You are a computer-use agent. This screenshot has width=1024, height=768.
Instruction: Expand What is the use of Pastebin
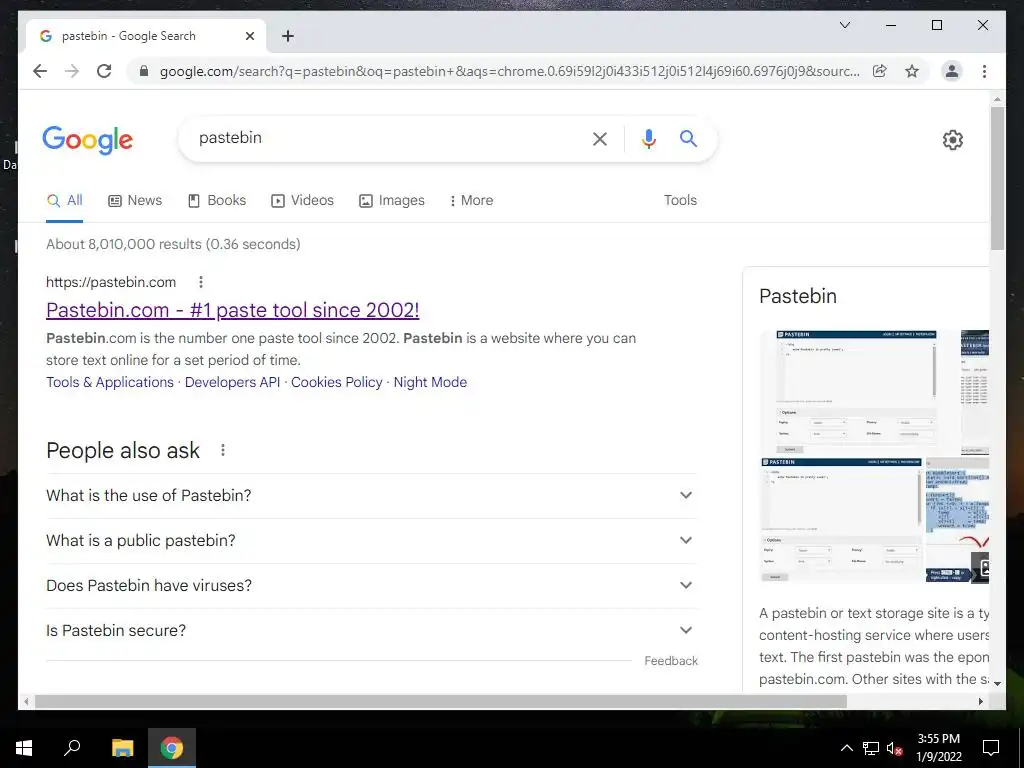tap(372, 496)
